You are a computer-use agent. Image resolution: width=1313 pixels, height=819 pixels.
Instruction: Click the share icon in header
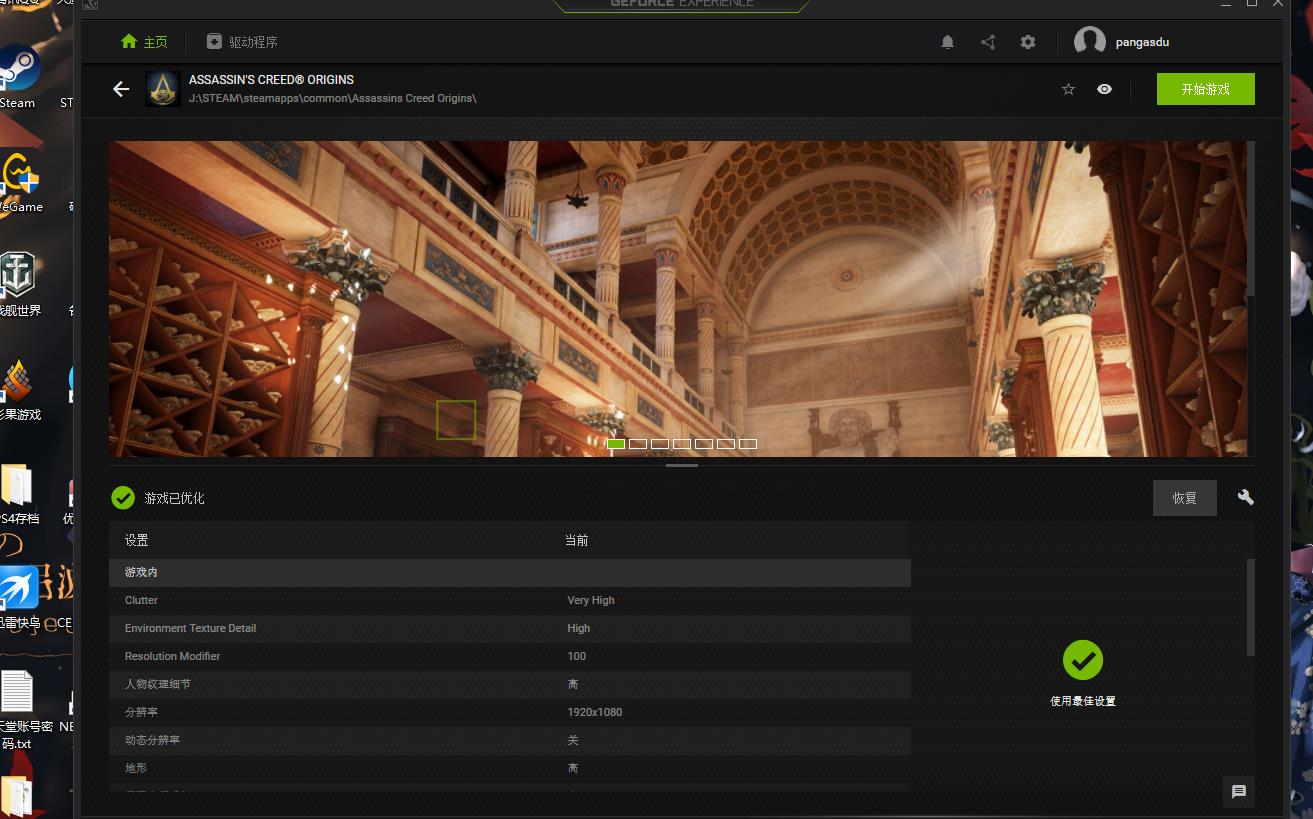(x=988, y=42)
